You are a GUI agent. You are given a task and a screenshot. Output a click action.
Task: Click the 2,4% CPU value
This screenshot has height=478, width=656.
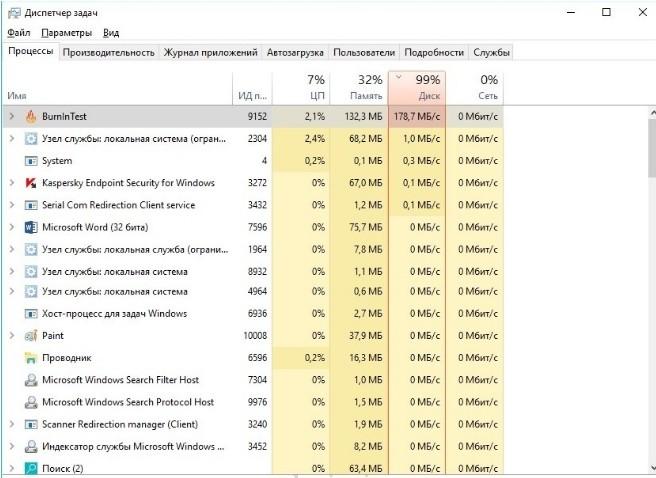[x=315, y=138]
